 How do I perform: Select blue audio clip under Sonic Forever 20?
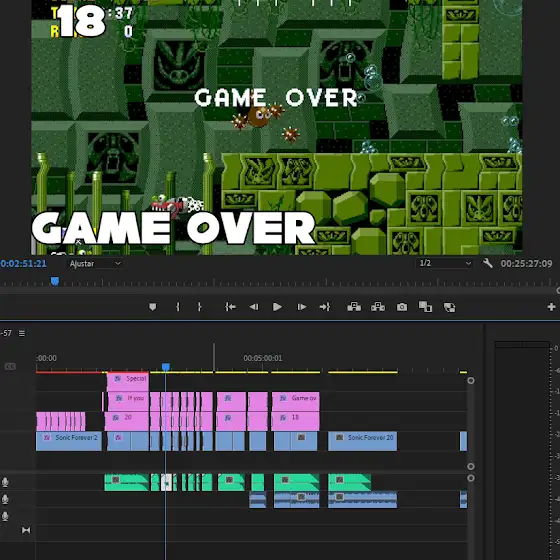click(x=362, y=500)
